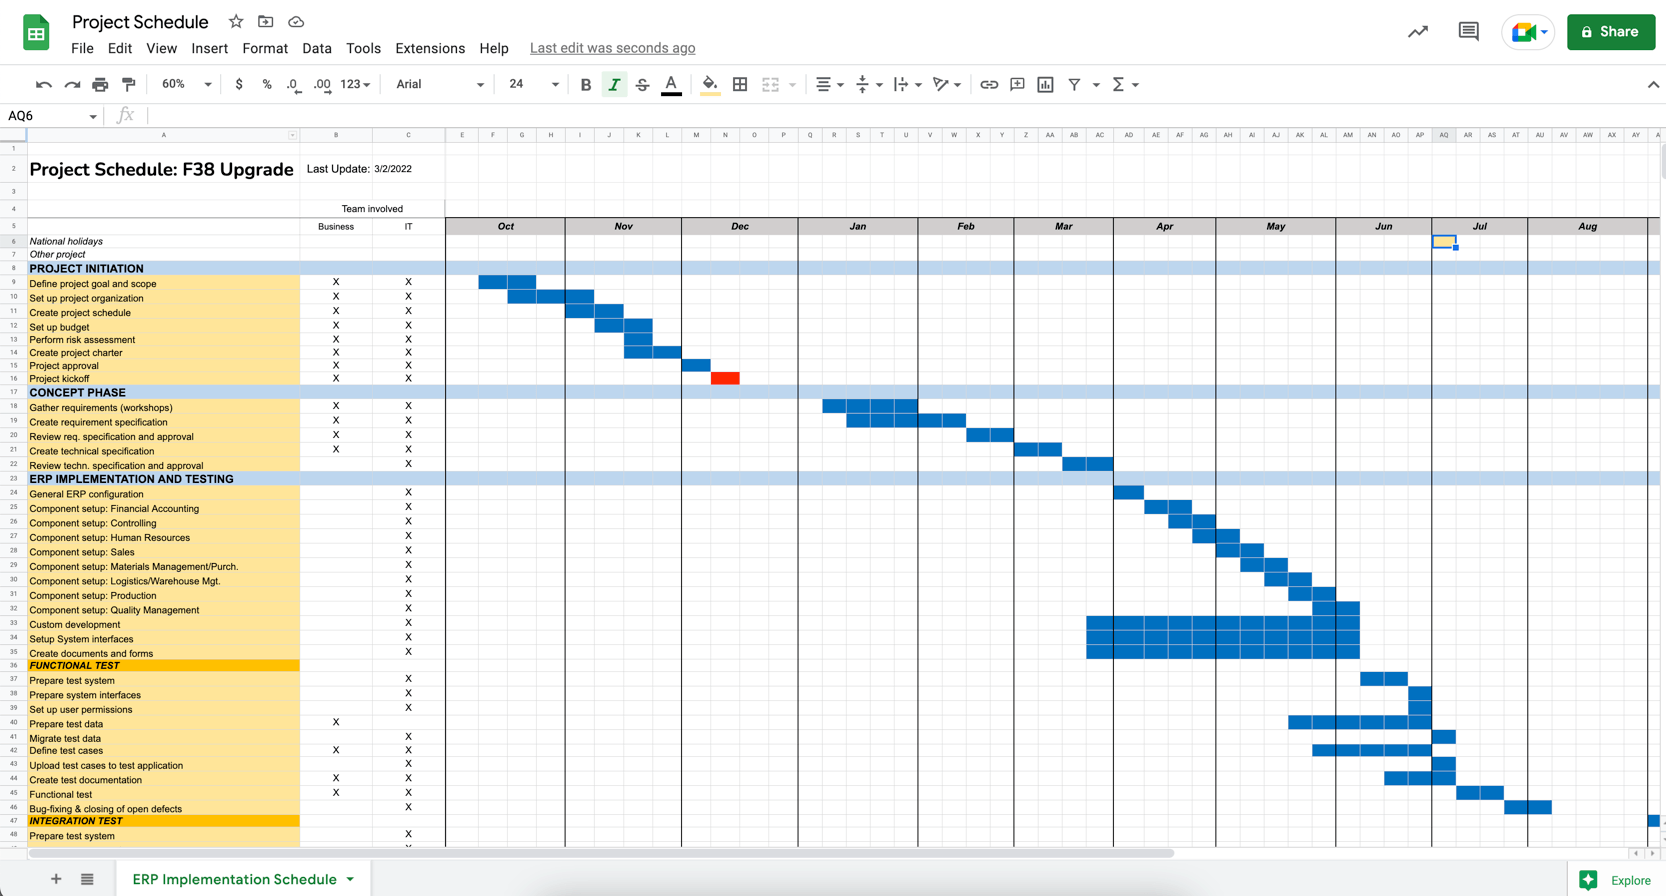Click the insert link icon
This screenshot has width=1666, height=896.
coord(988,85)
